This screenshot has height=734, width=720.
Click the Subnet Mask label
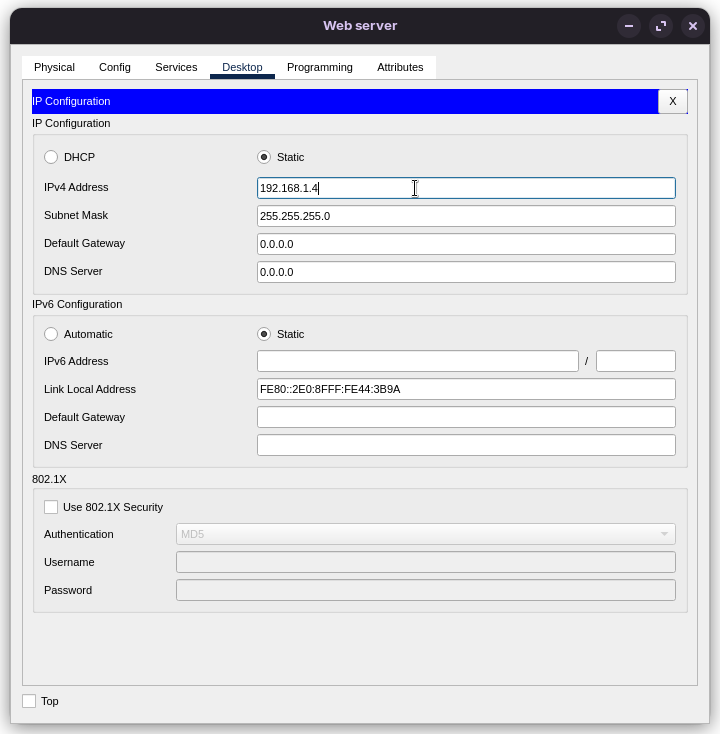(x=76, y=215)
